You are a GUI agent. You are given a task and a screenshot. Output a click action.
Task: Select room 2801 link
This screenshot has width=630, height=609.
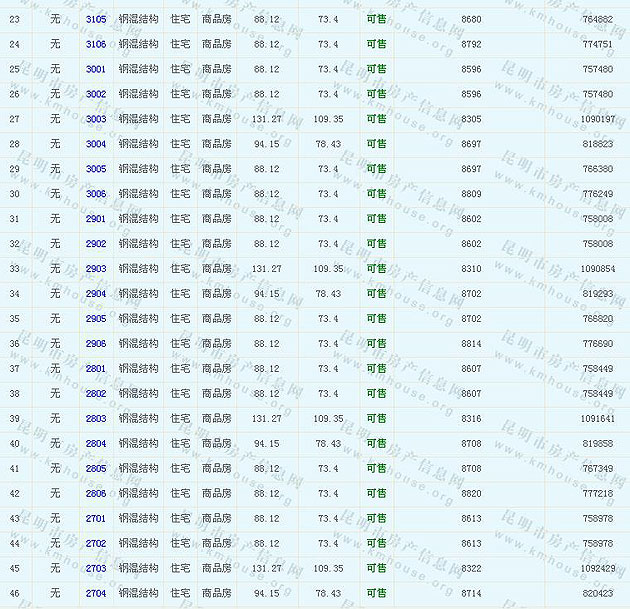tap(96, 369)
